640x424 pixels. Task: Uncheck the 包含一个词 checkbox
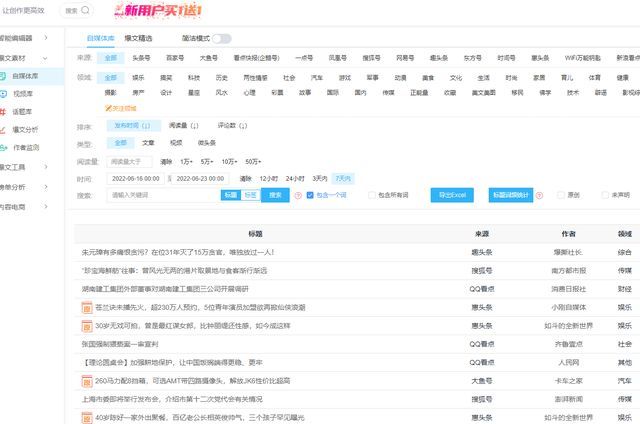pos(310,195)
